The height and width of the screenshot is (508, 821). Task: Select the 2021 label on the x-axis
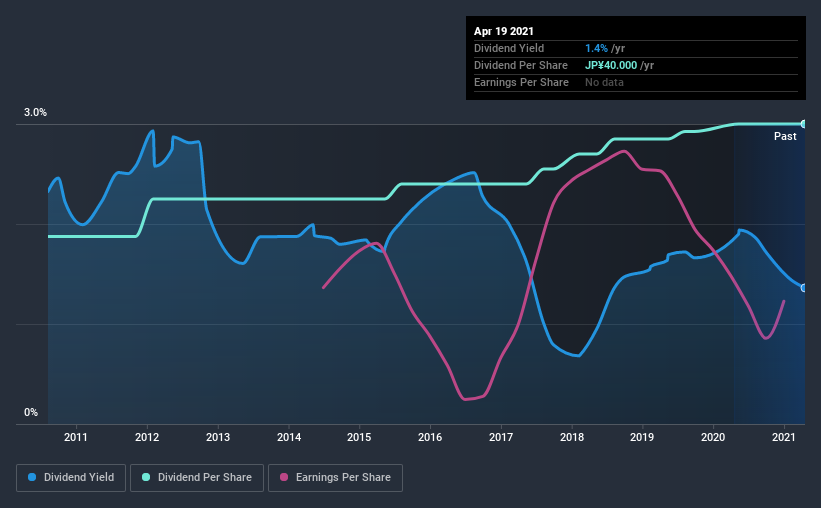pyautogui.click(x=784, y=437)
